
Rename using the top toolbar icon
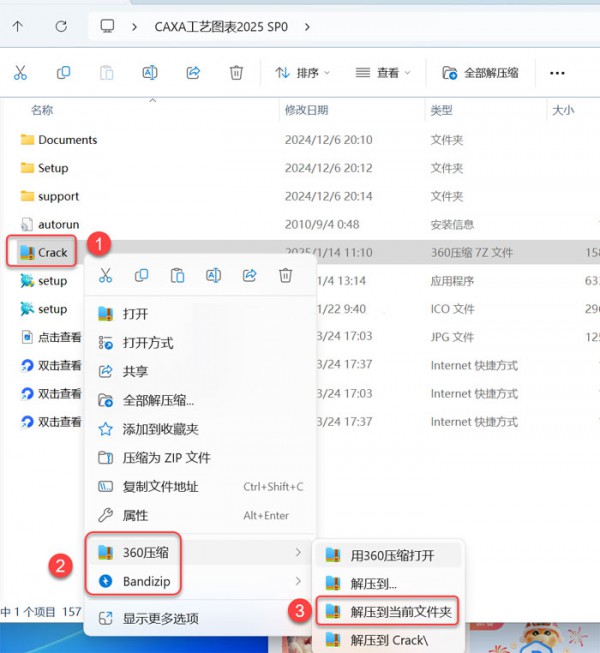150,73
